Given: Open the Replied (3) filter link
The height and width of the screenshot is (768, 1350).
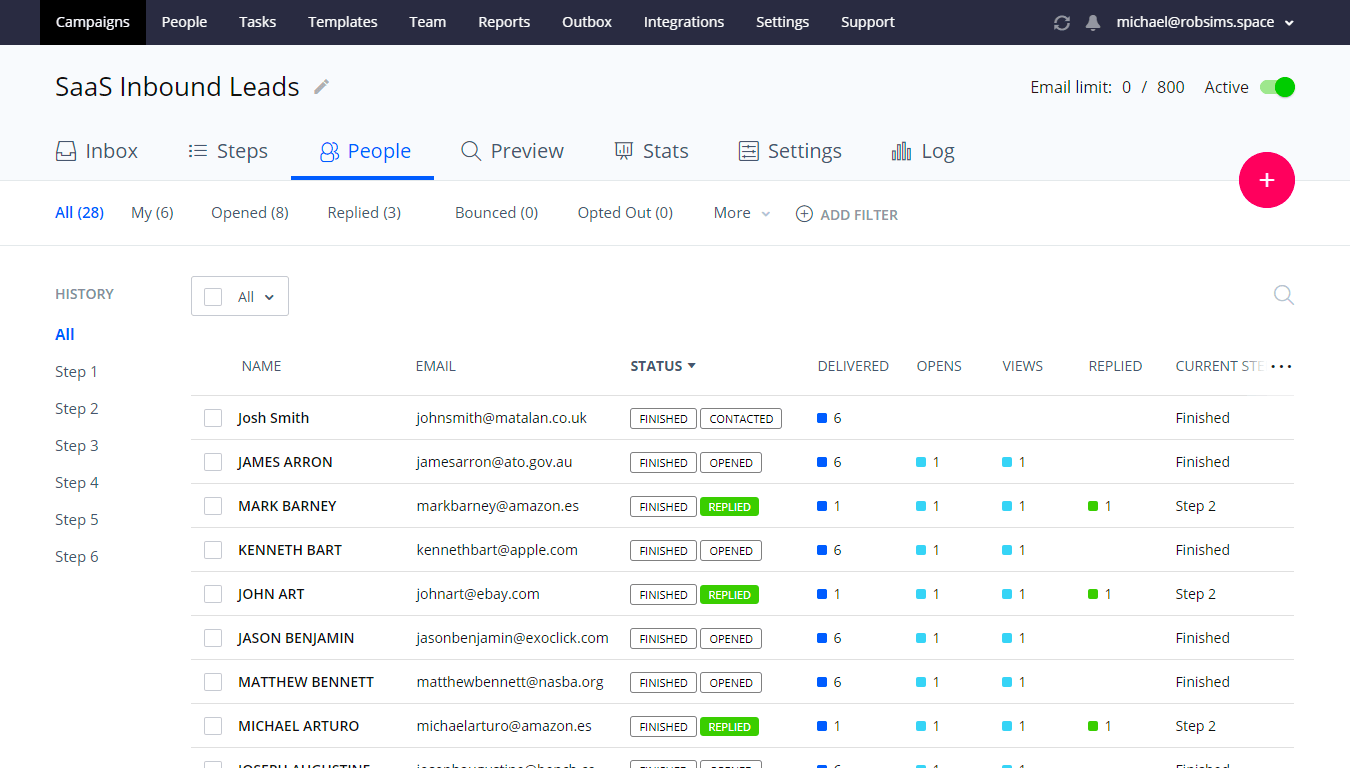Looking at the screenshot, I should point(363,213).
